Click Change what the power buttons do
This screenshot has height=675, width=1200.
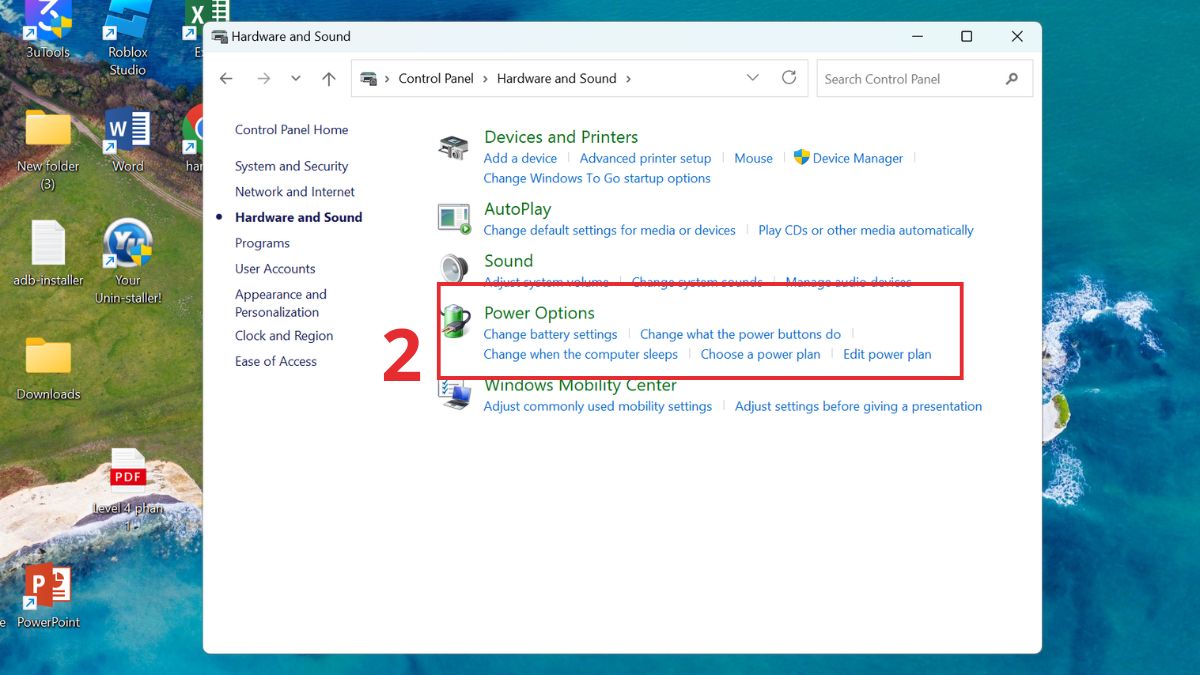click(x=740, y=334)
